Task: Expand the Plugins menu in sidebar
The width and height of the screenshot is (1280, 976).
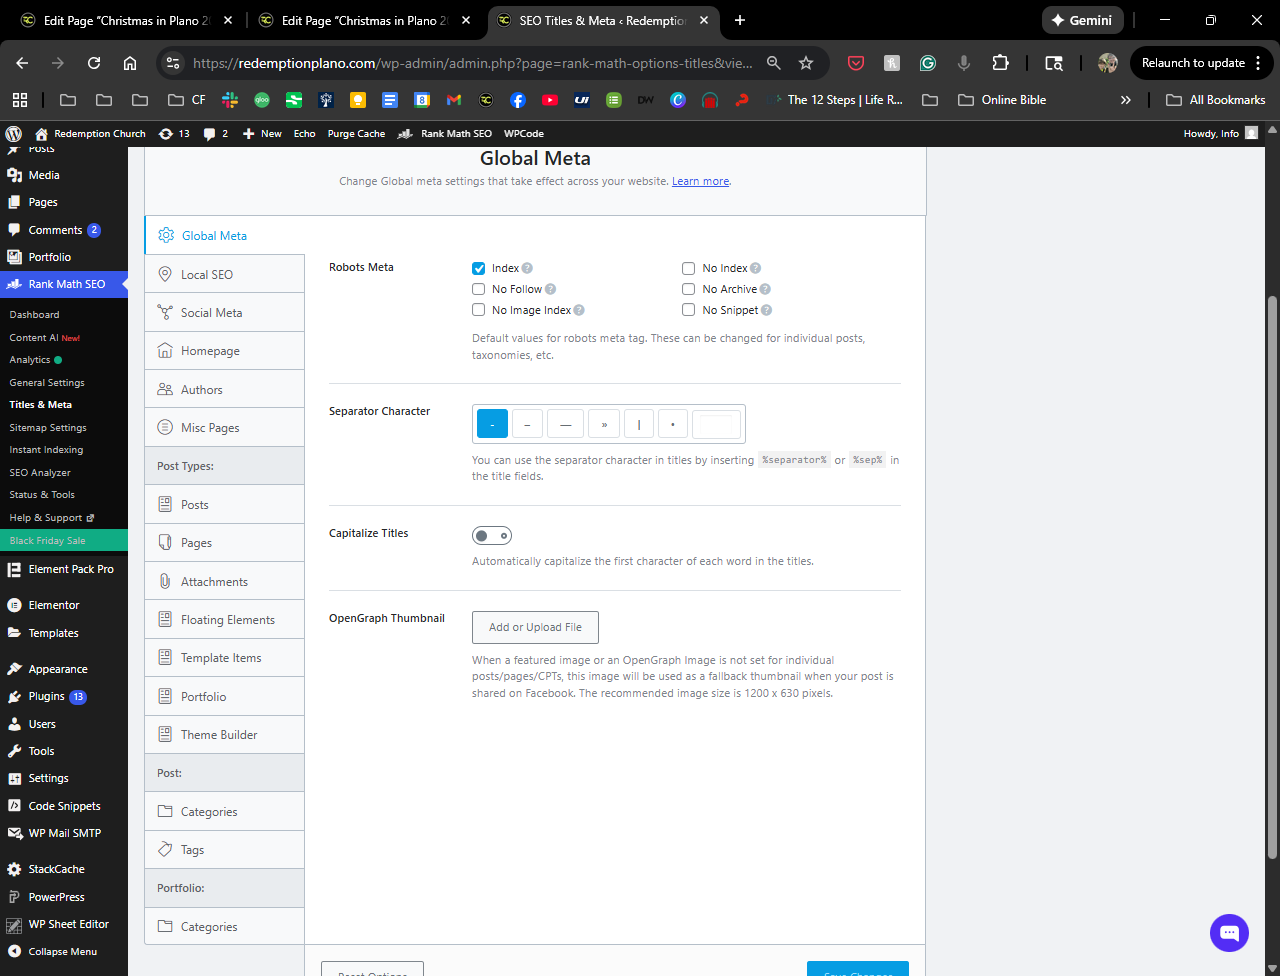Action: point(46,696)
